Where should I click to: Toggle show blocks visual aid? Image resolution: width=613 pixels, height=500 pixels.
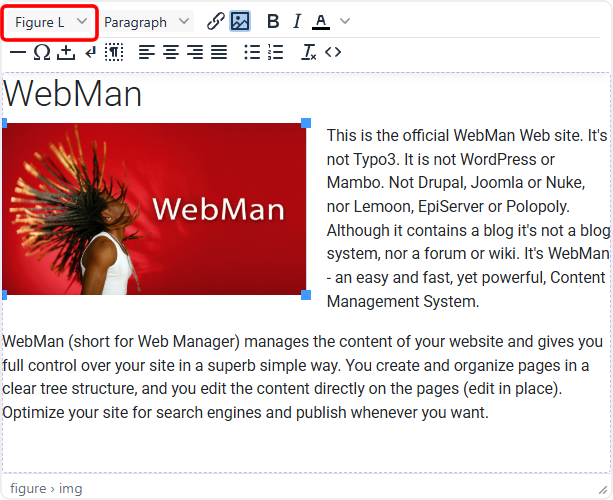114,52
